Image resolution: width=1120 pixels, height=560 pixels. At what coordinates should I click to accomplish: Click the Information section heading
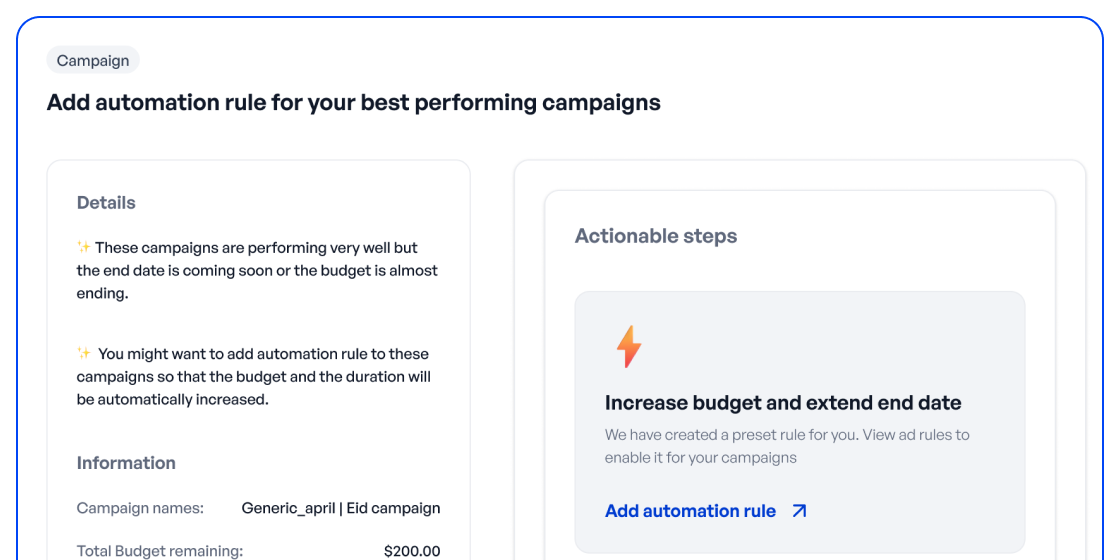pos(126,463)
